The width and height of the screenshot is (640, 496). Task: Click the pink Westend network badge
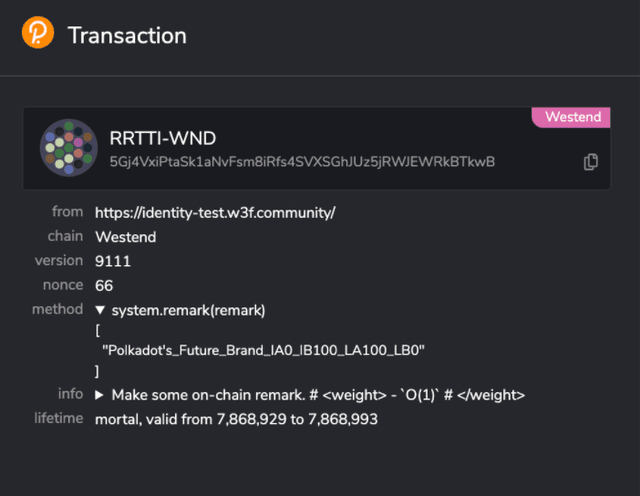[x=572, y=117]
